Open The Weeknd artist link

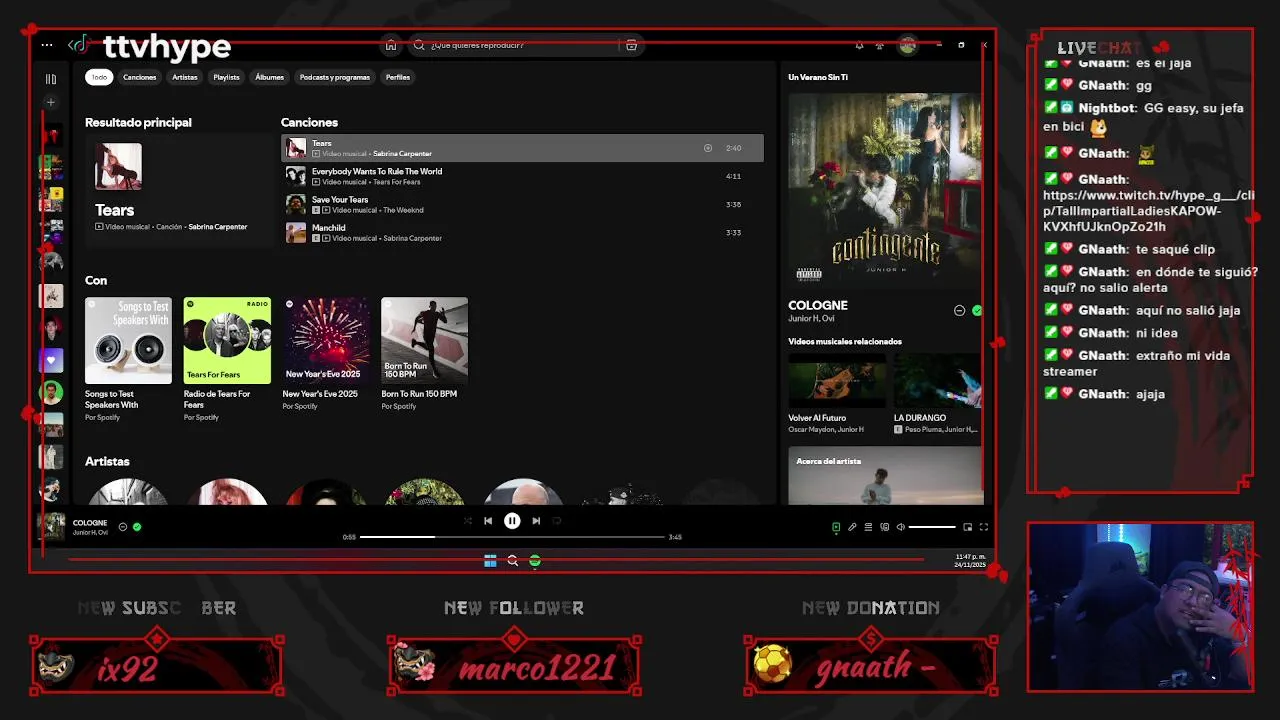404,210
